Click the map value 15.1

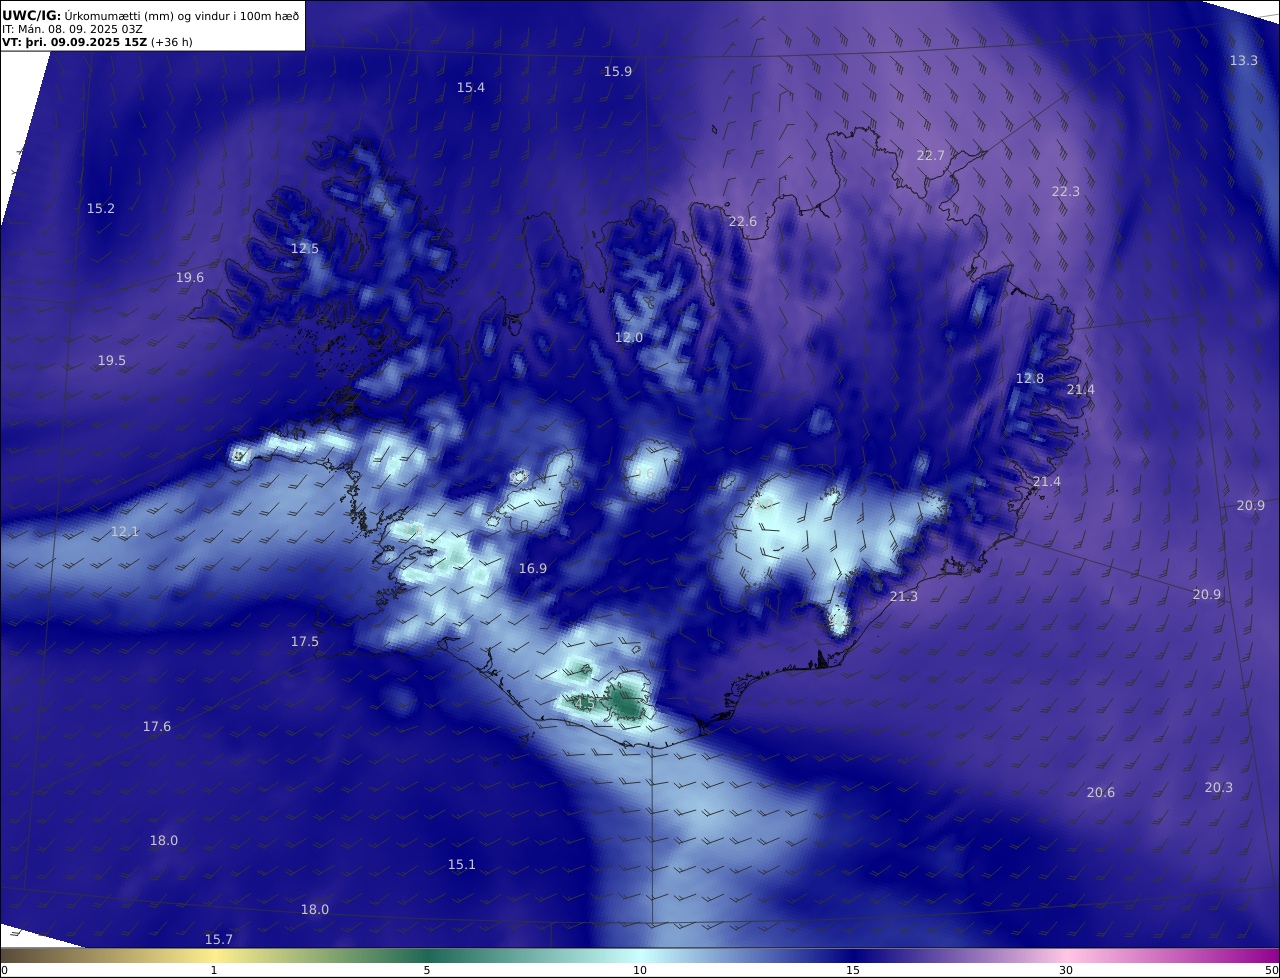click(x=462, y=865)
